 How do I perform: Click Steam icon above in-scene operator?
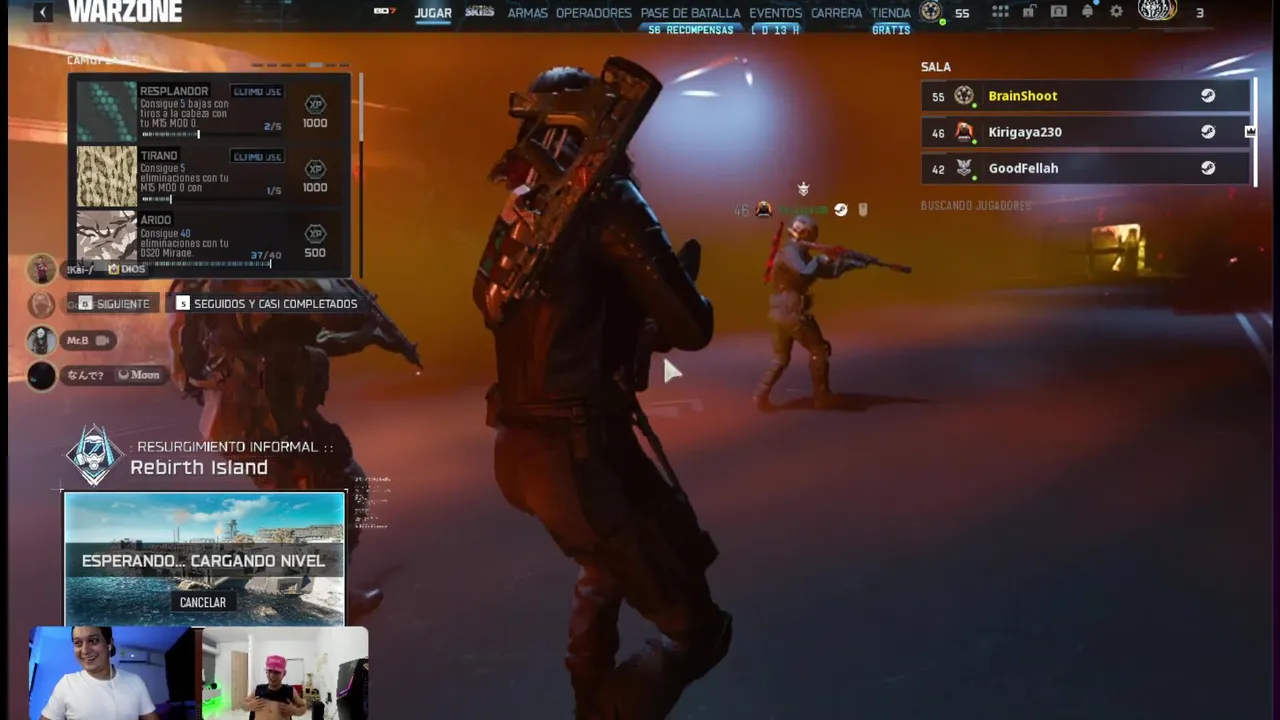point(841,209)
